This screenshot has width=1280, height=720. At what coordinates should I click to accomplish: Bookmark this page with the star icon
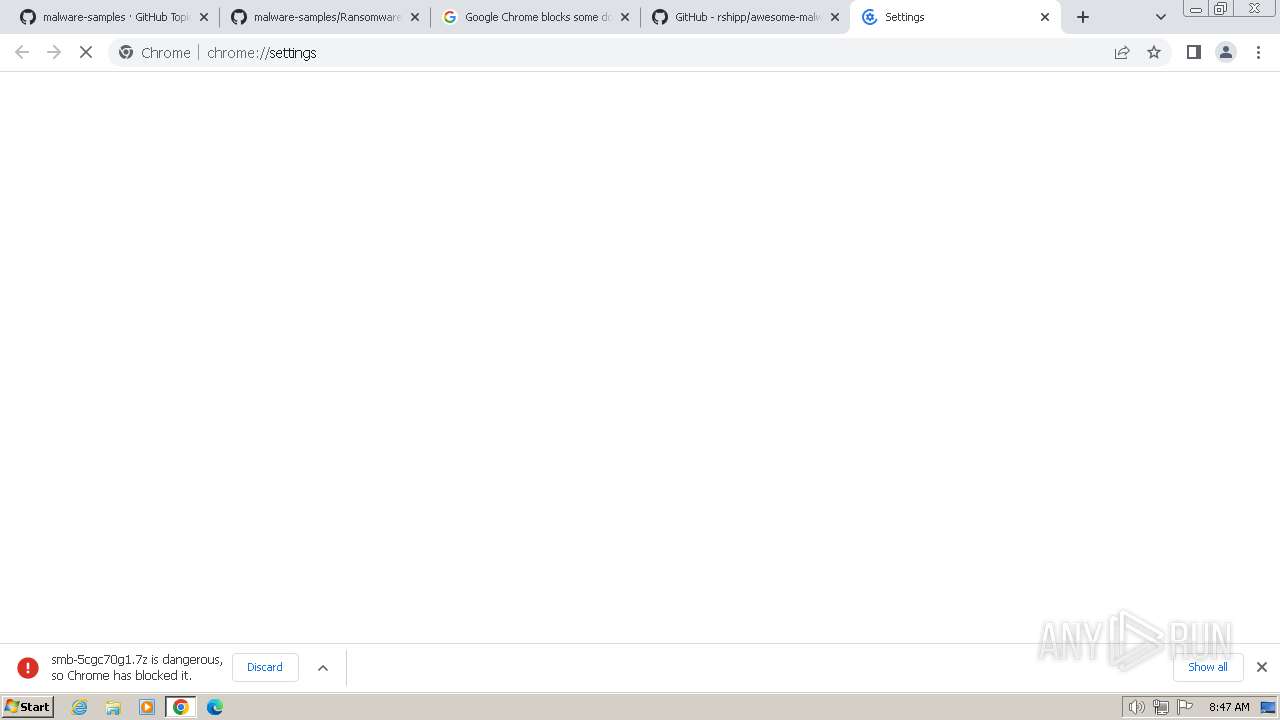pos(1154,52)
